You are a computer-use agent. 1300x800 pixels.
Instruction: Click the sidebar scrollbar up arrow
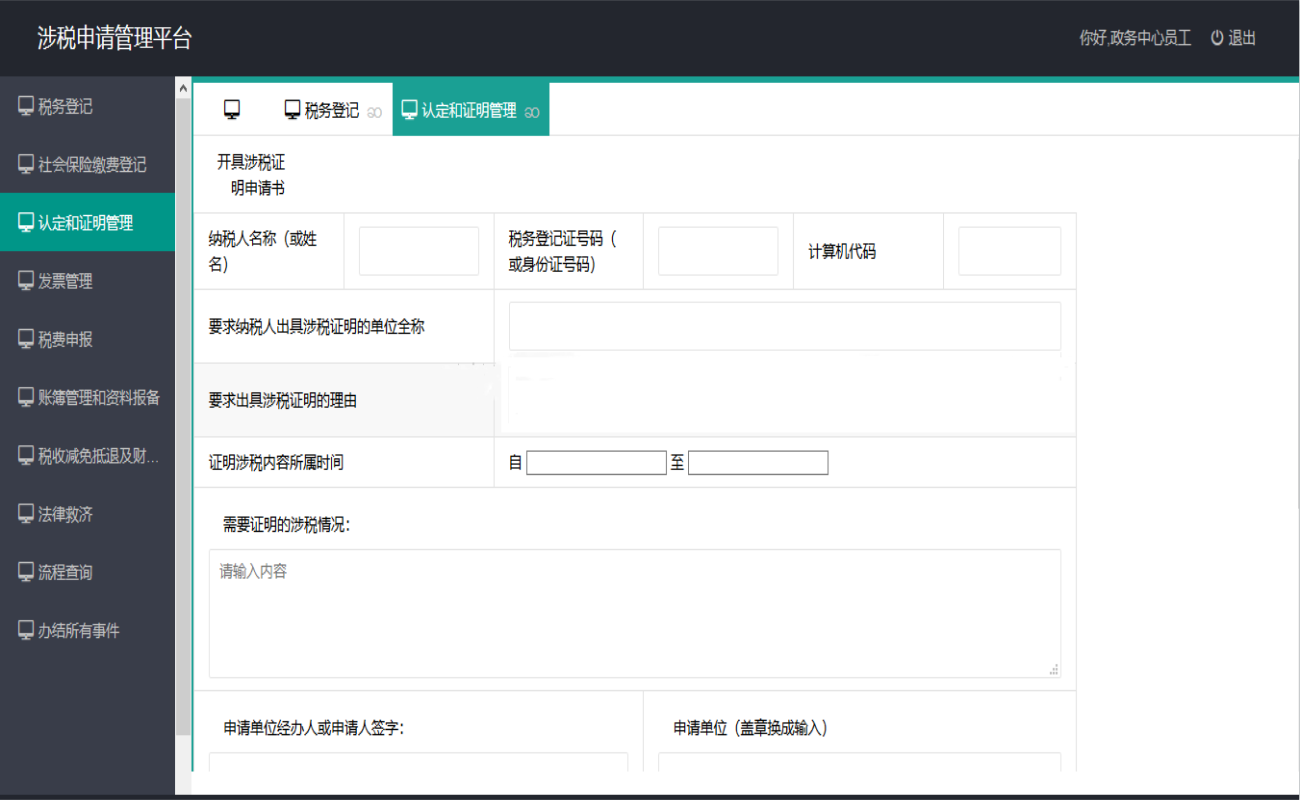click(183, 88)
